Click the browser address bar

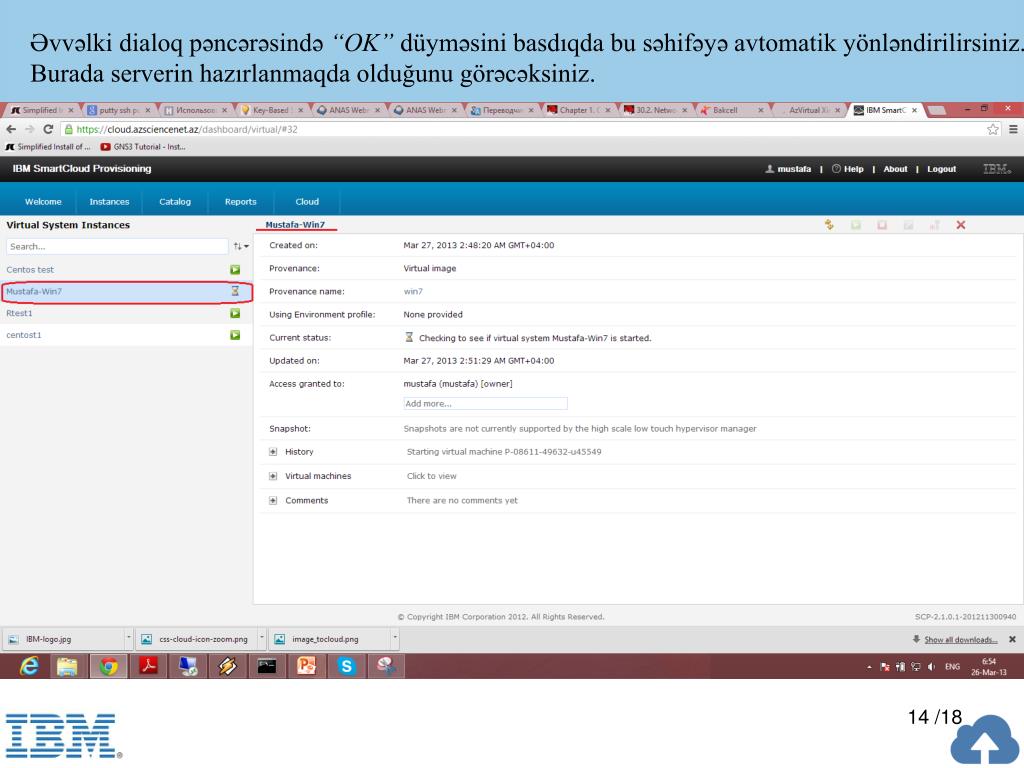coord(522,129)
